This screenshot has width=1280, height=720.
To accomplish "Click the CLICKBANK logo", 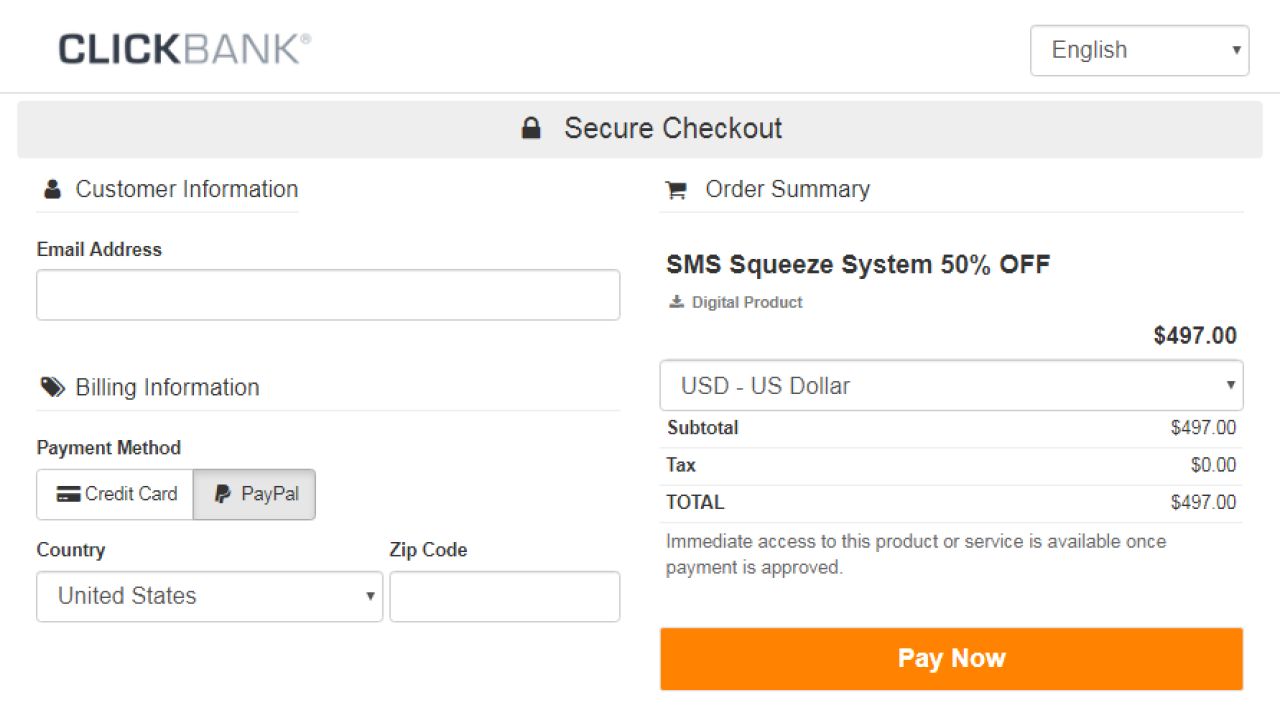I will (183, 47).
